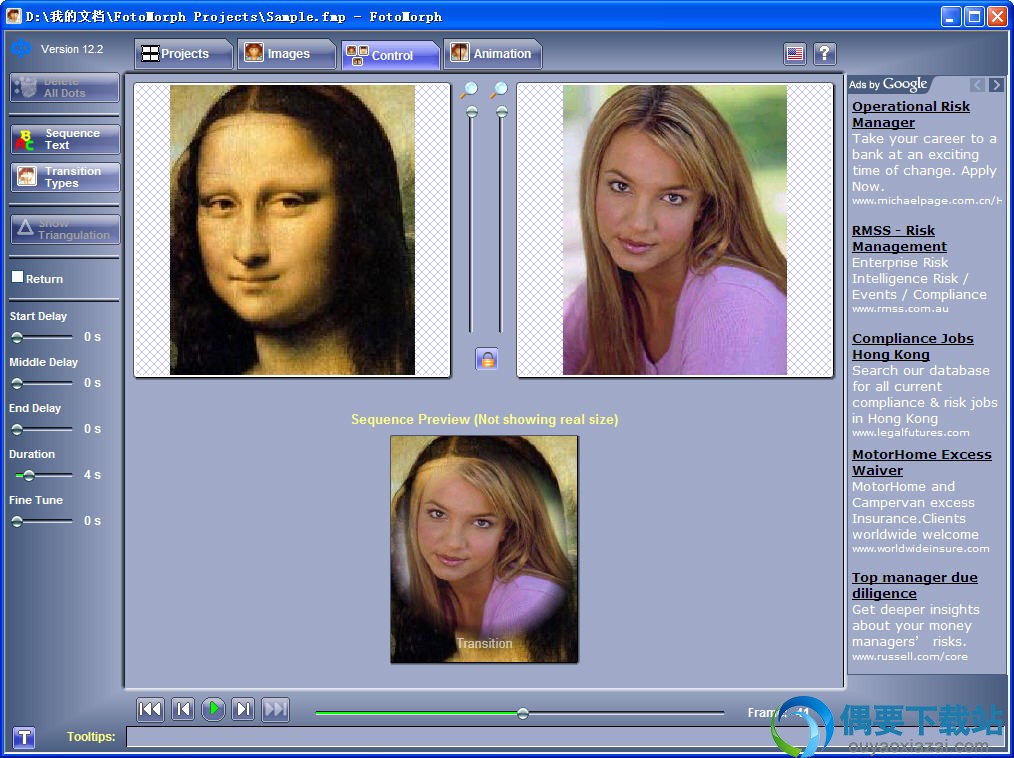1014x758 pixels.
Task: Open Transition Types options
Action: pyautogui.click(x=65, y=177)
